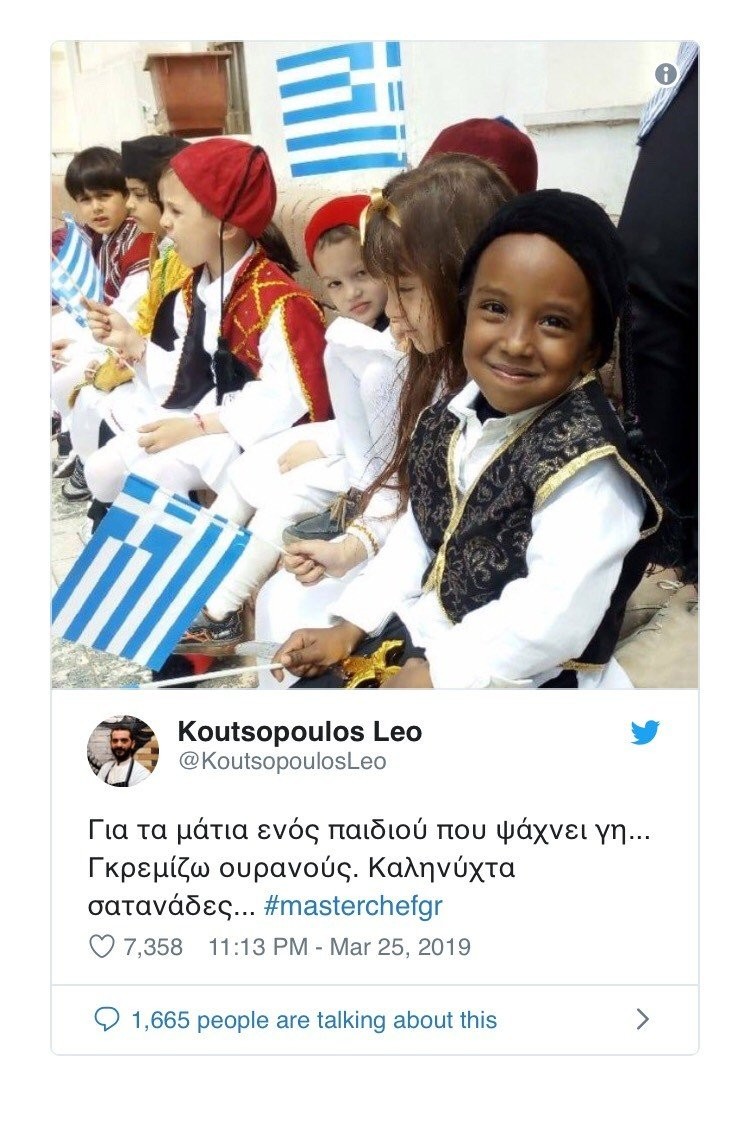Click the text "Καληνύχτα" in the tweet
The width and height of the screenshot is (750, 1131).
coord(441,868)
